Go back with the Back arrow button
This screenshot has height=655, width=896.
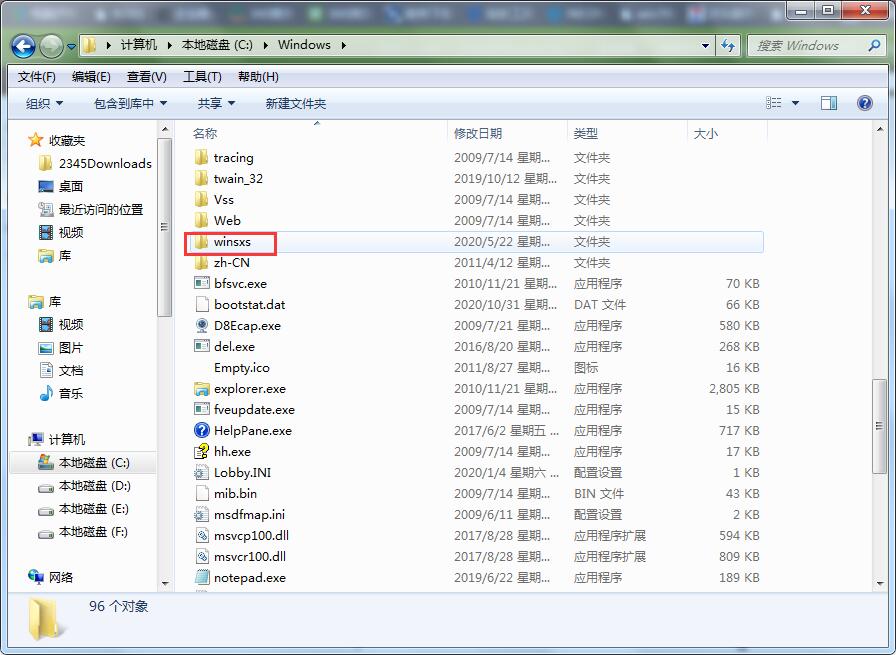point(23,46)
